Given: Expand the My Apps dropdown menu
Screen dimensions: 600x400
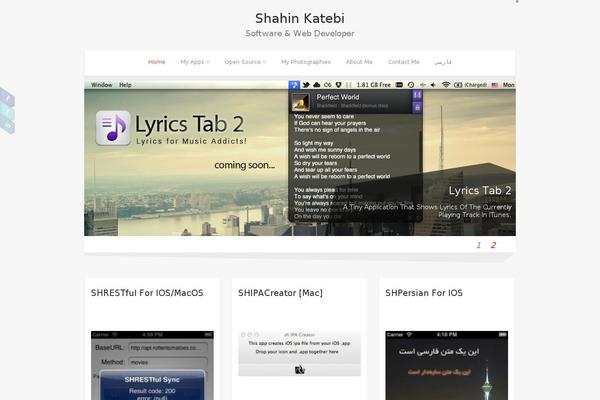Looking at the screenshot, I should click(x=195, y=62).
